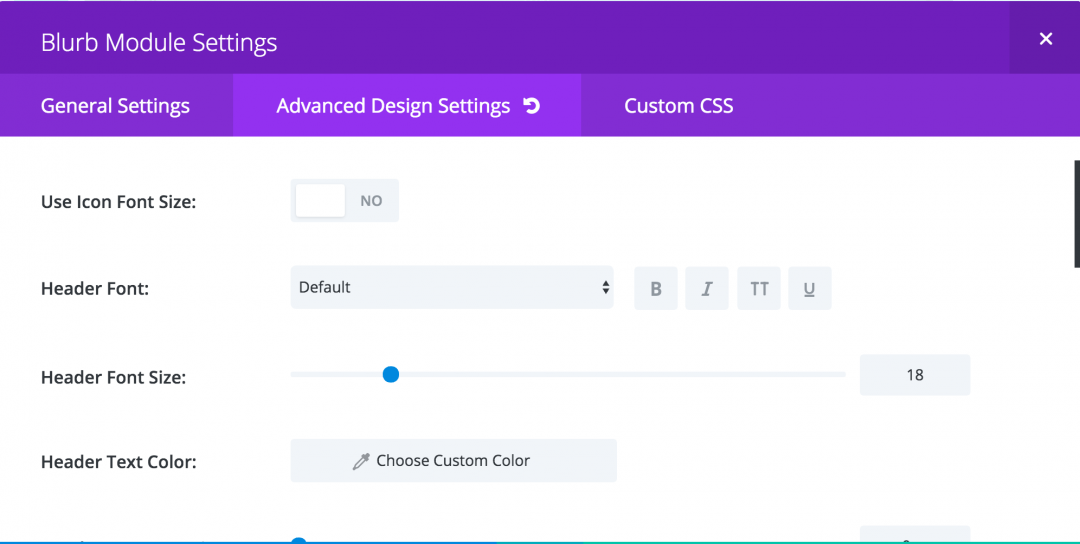Click the eyedropper icon in Choose Custom Color
The height and width of the screenshot is (544, 1080).
tap(361, 461)
